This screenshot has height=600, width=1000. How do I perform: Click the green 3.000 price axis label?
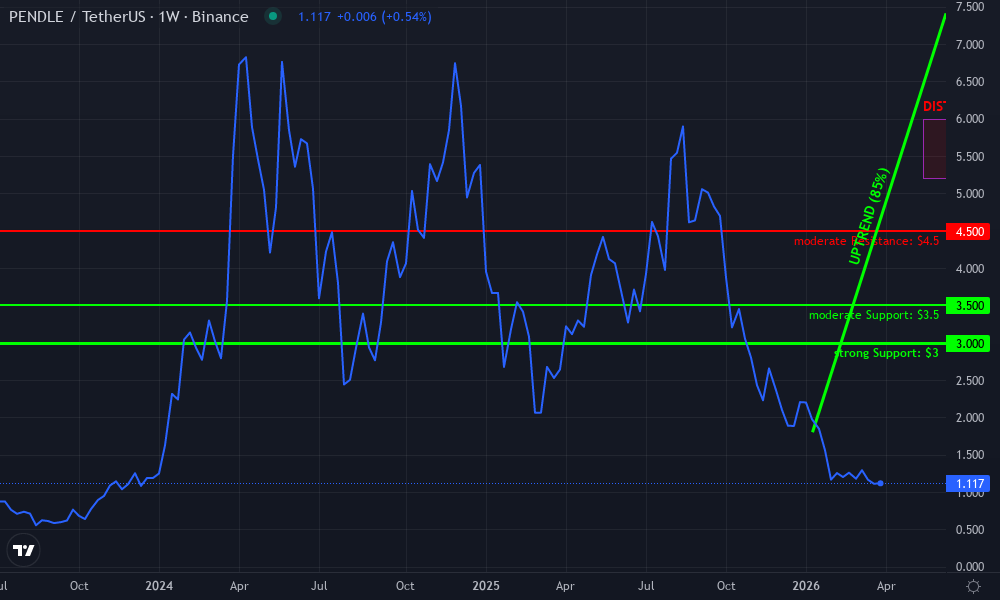(967, 344)
